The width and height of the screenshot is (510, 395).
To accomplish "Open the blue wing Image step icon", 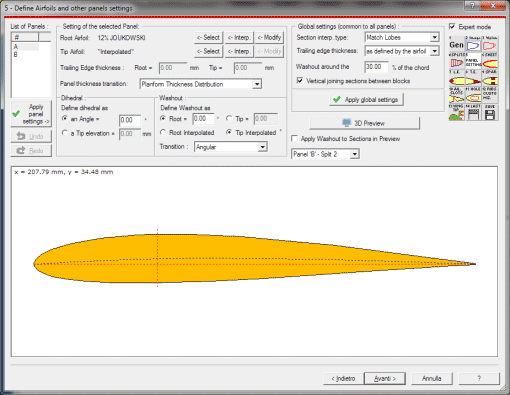I will (473, 44).
